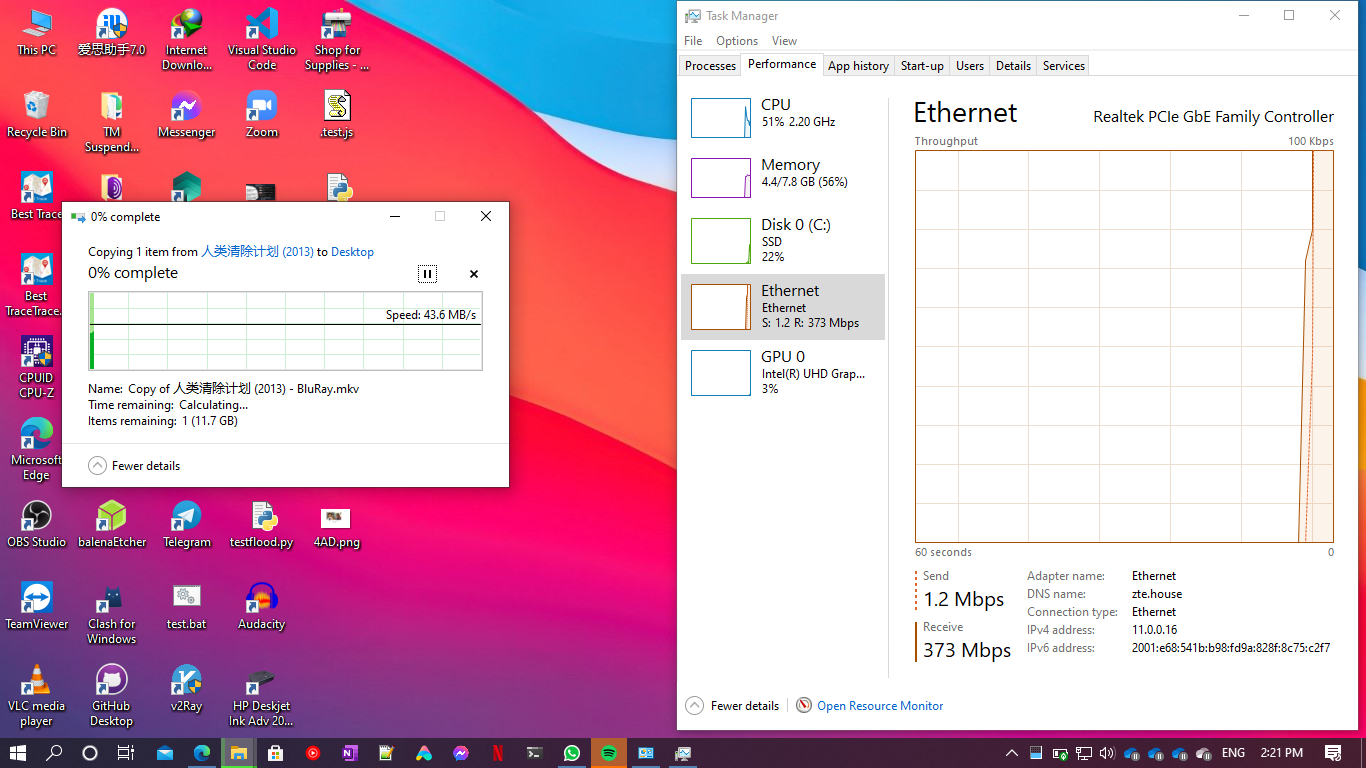Click the Windows search button on taskbar

(55, 753)
